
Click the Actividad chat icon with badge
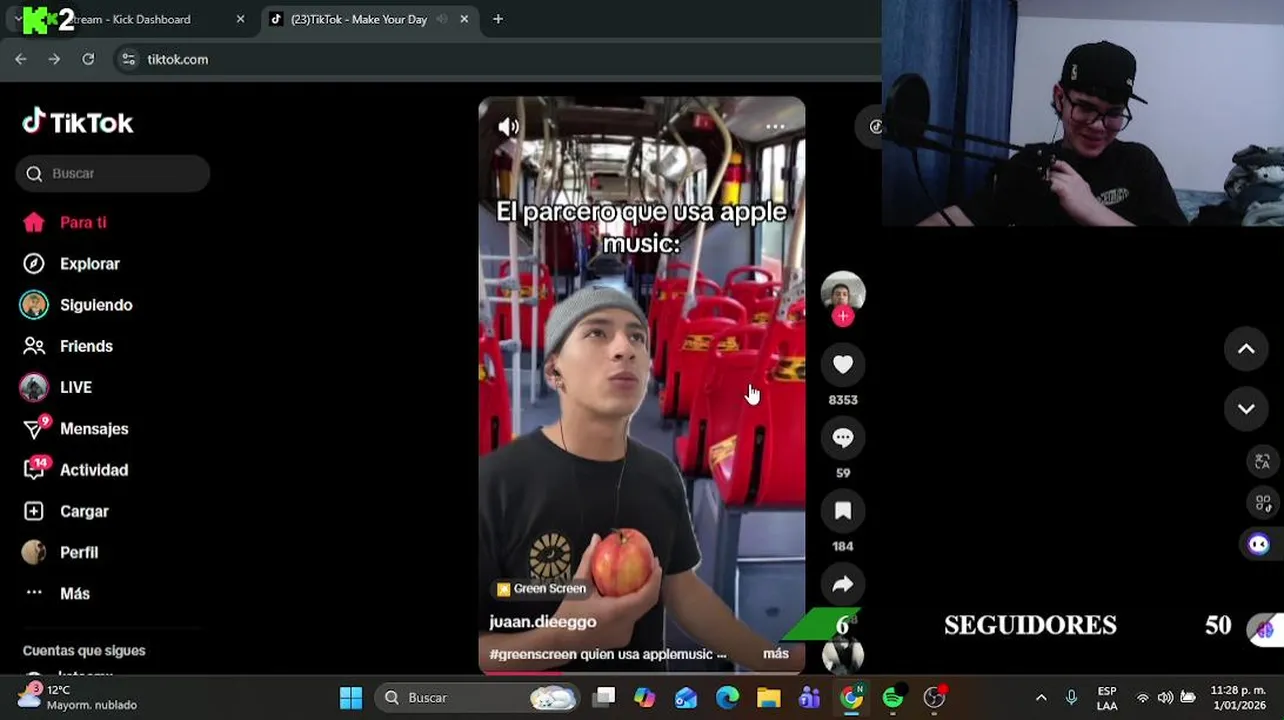click(34, 470)
